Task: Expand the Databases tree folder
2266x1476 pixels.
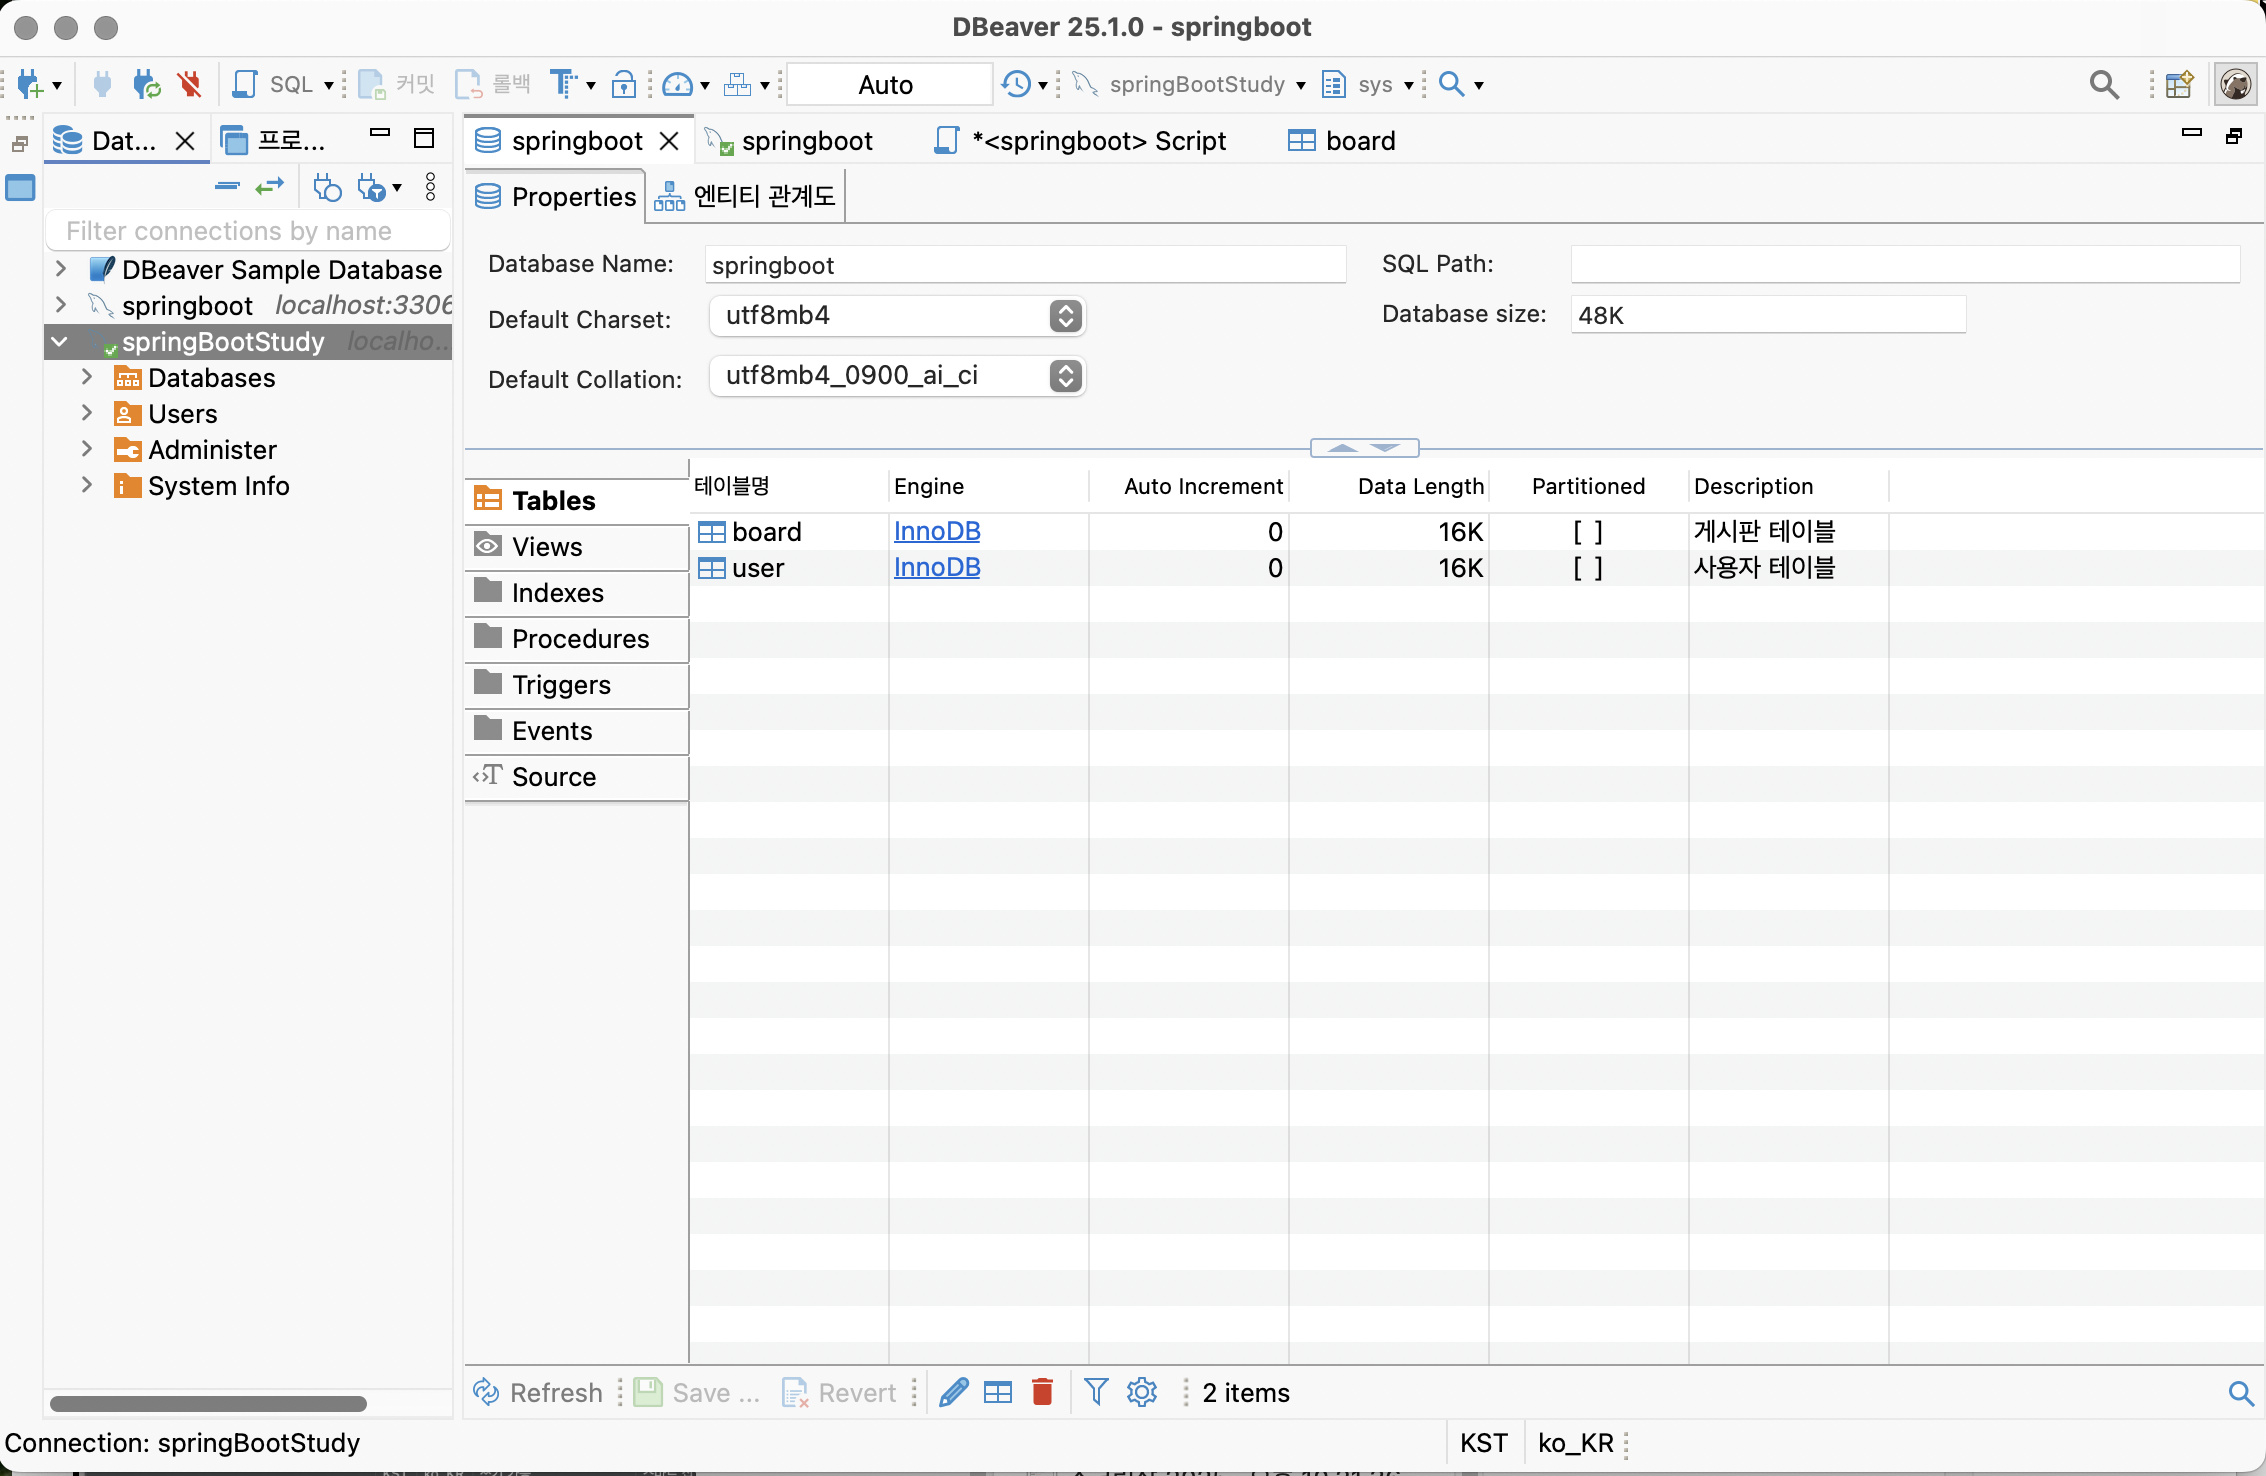Action: 87,378
